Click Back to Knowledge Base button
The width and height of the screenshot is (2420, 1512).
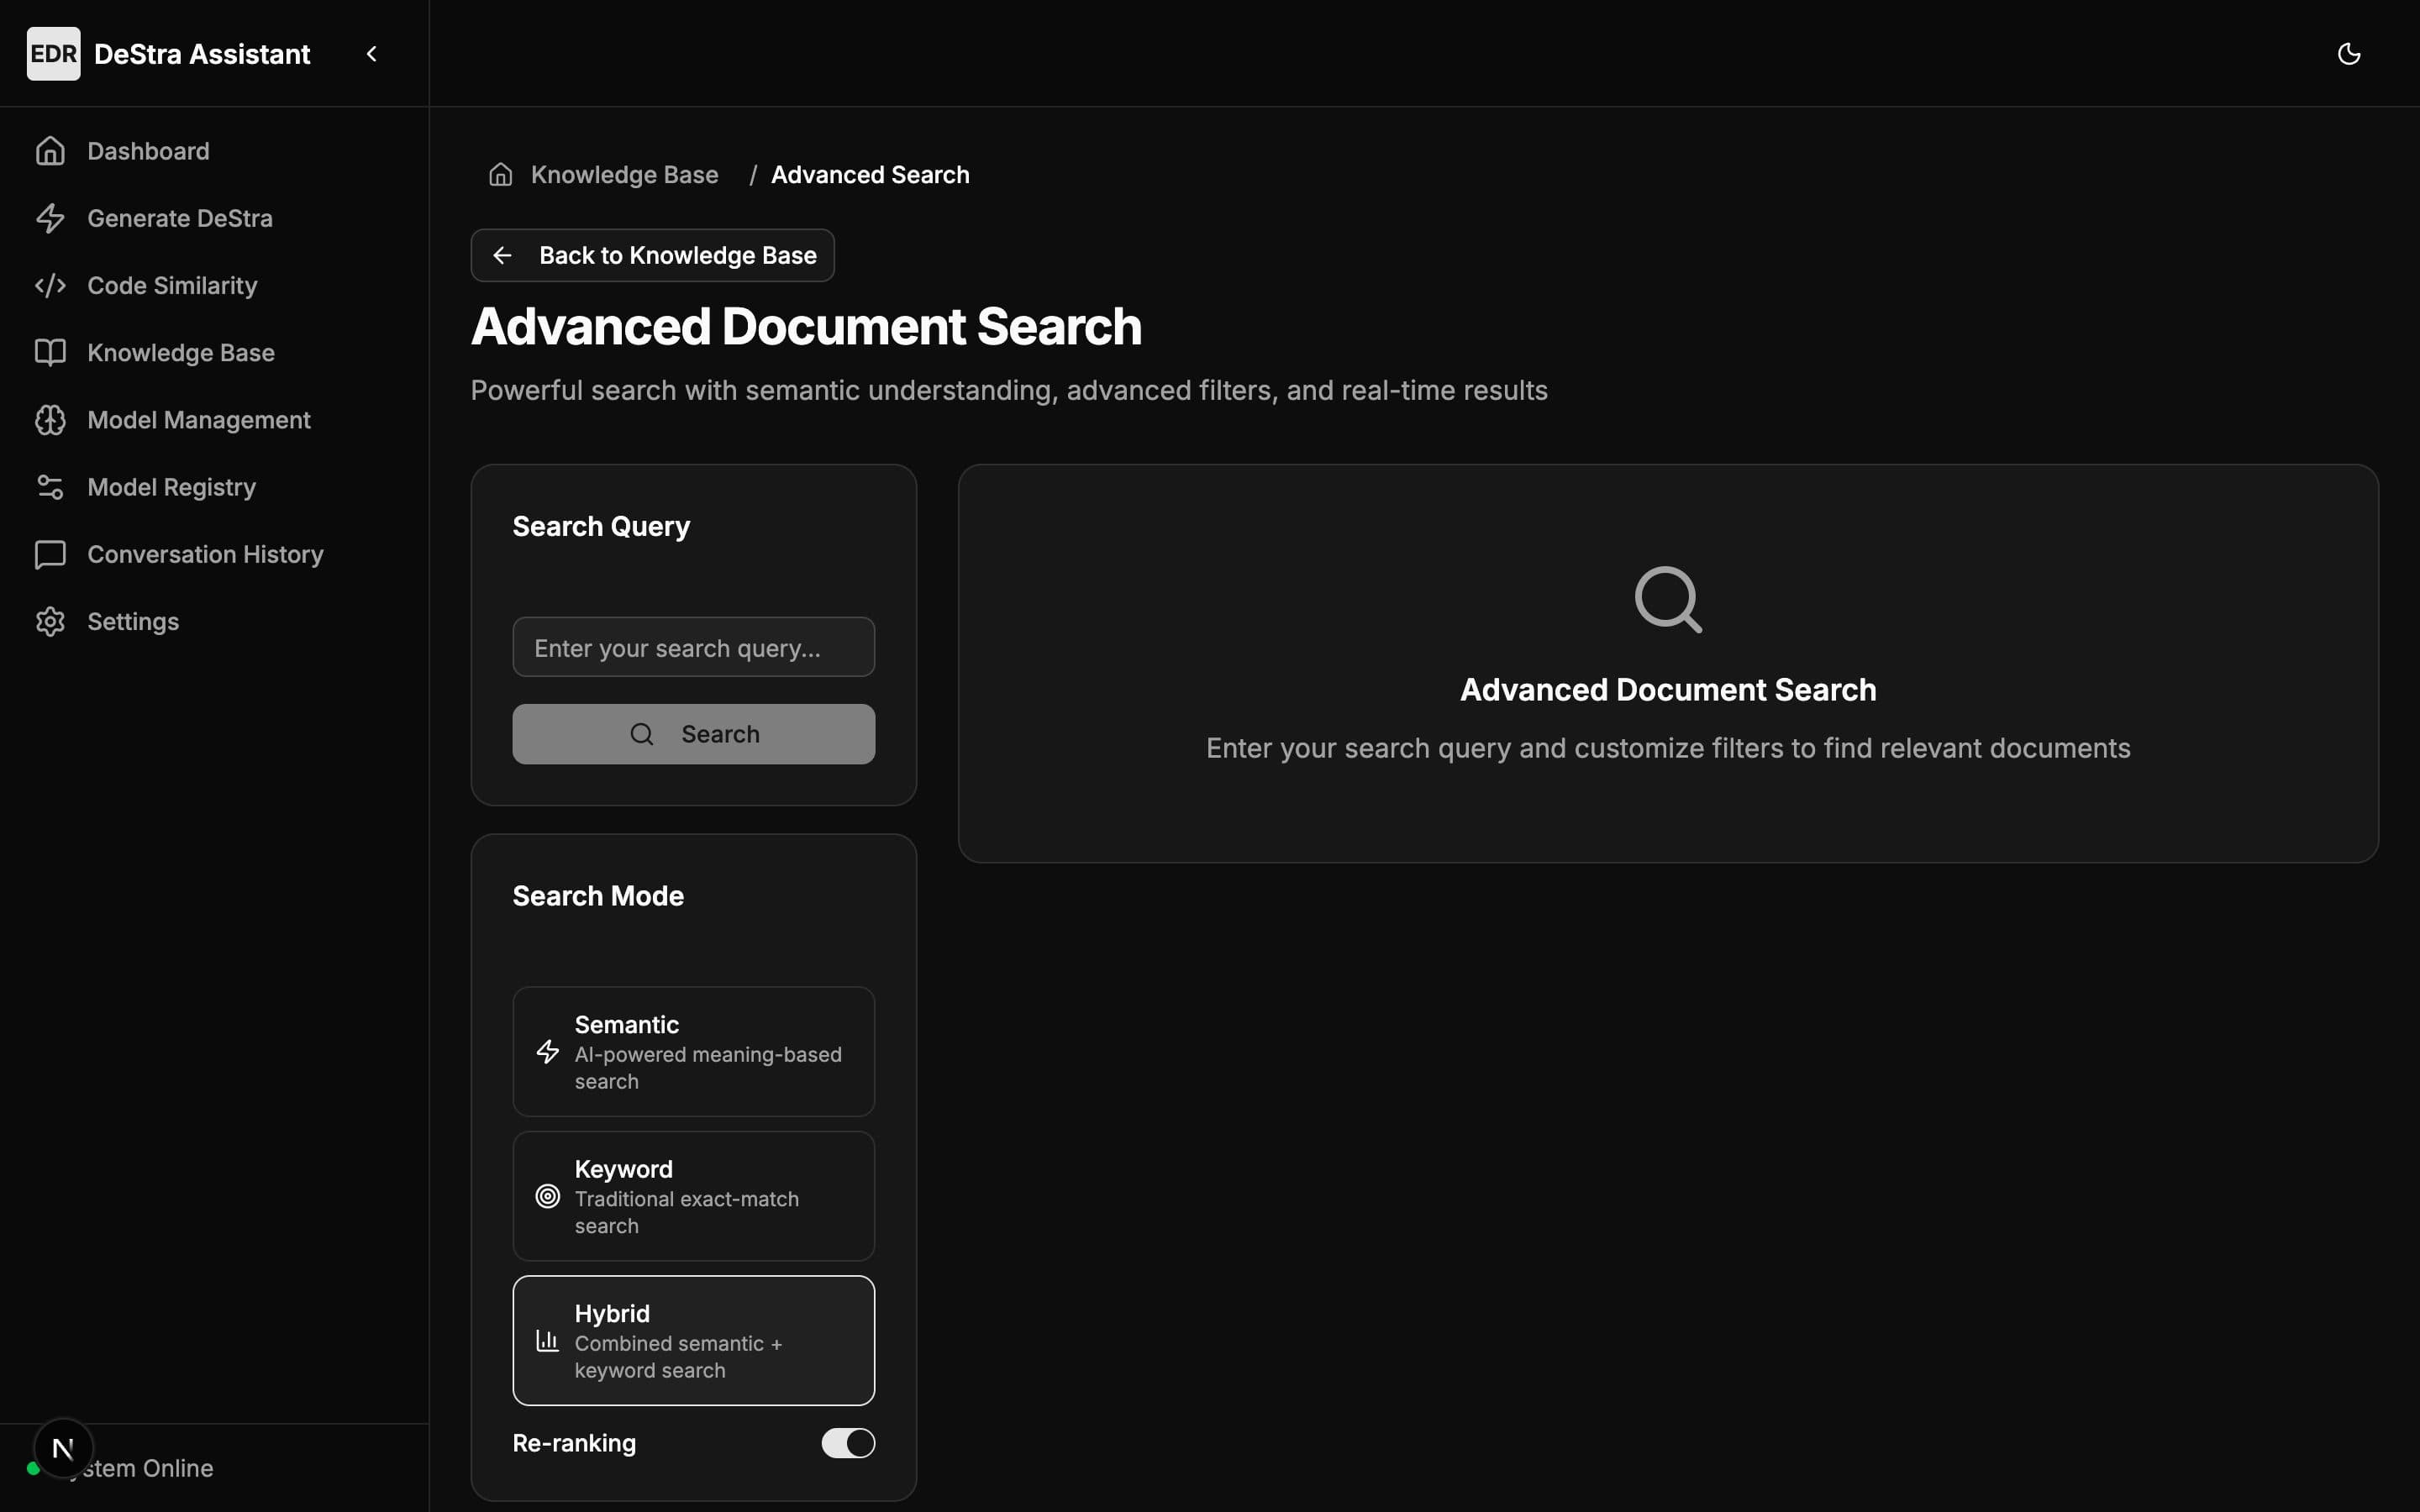click(653, 255)
